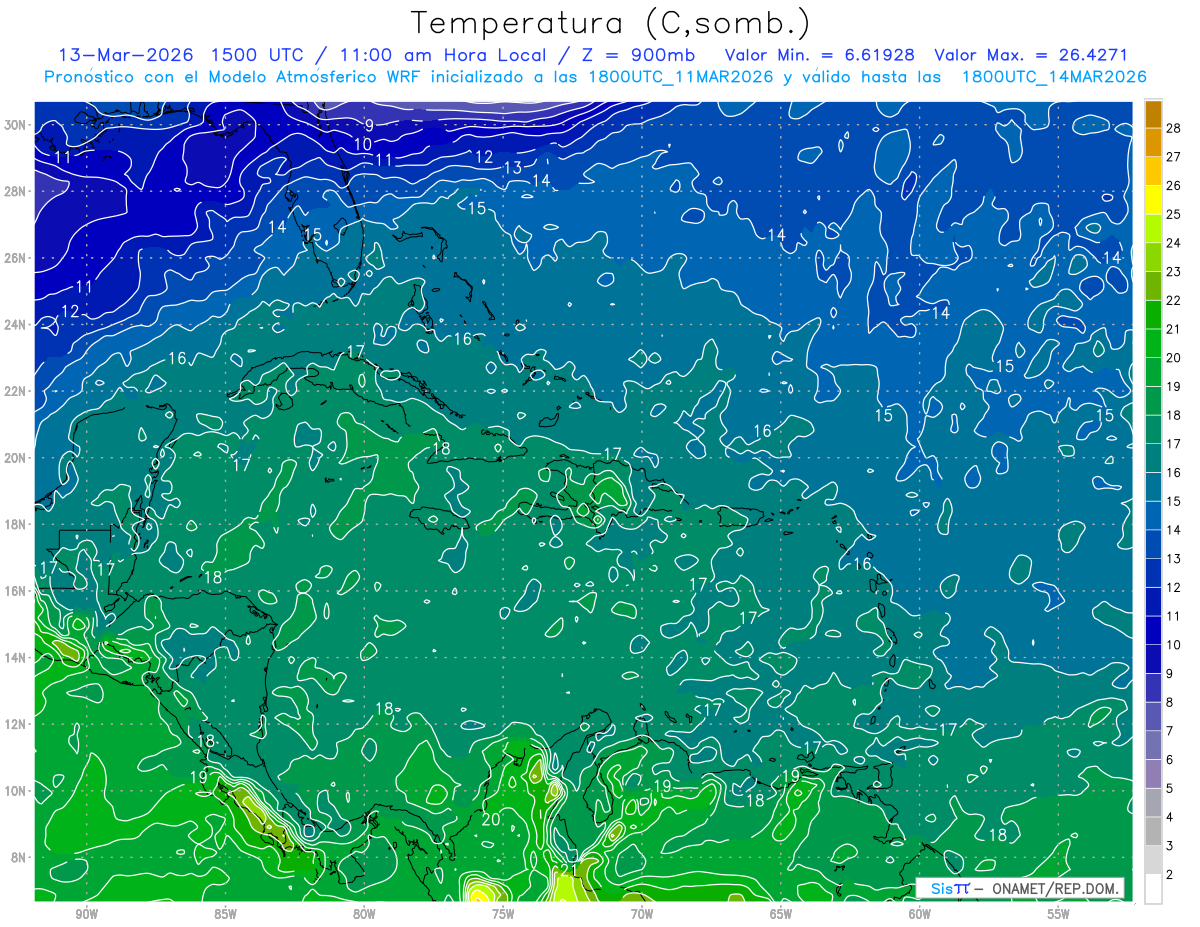Click the "20" contour label over Colombia
Viewport: 1200px width, 927px height.
[490, 819]
